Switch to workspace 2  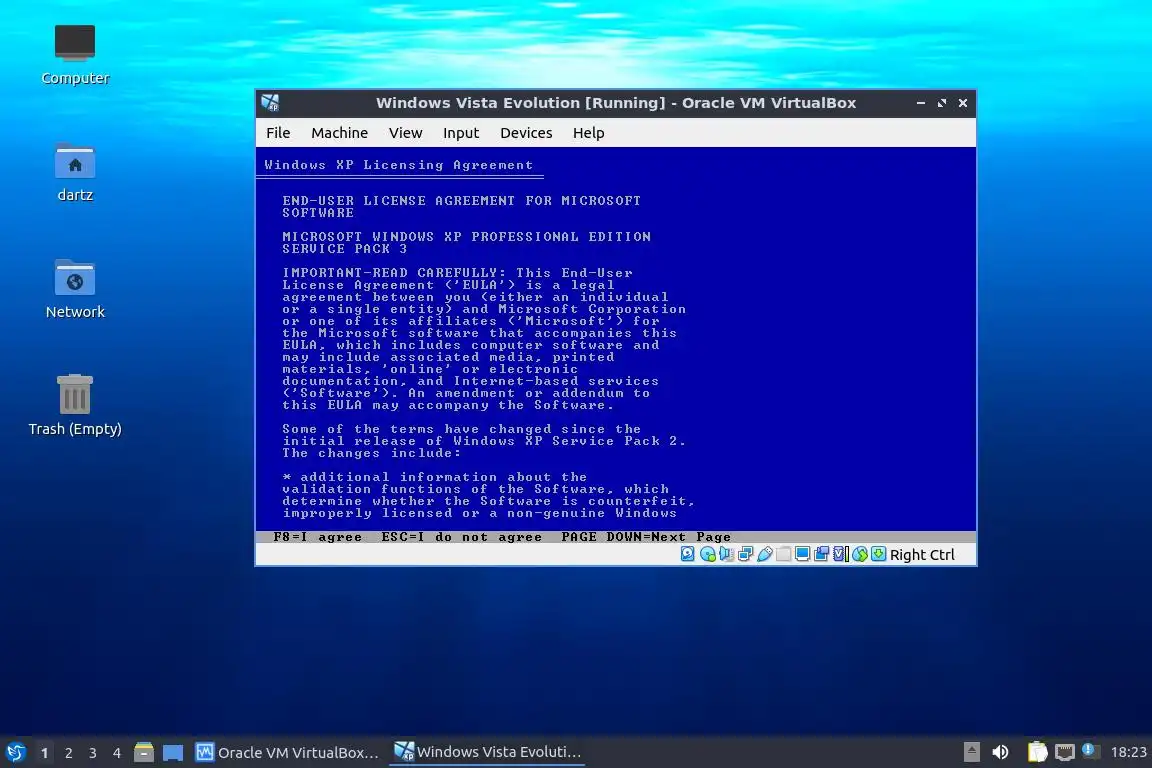point(68,753)
